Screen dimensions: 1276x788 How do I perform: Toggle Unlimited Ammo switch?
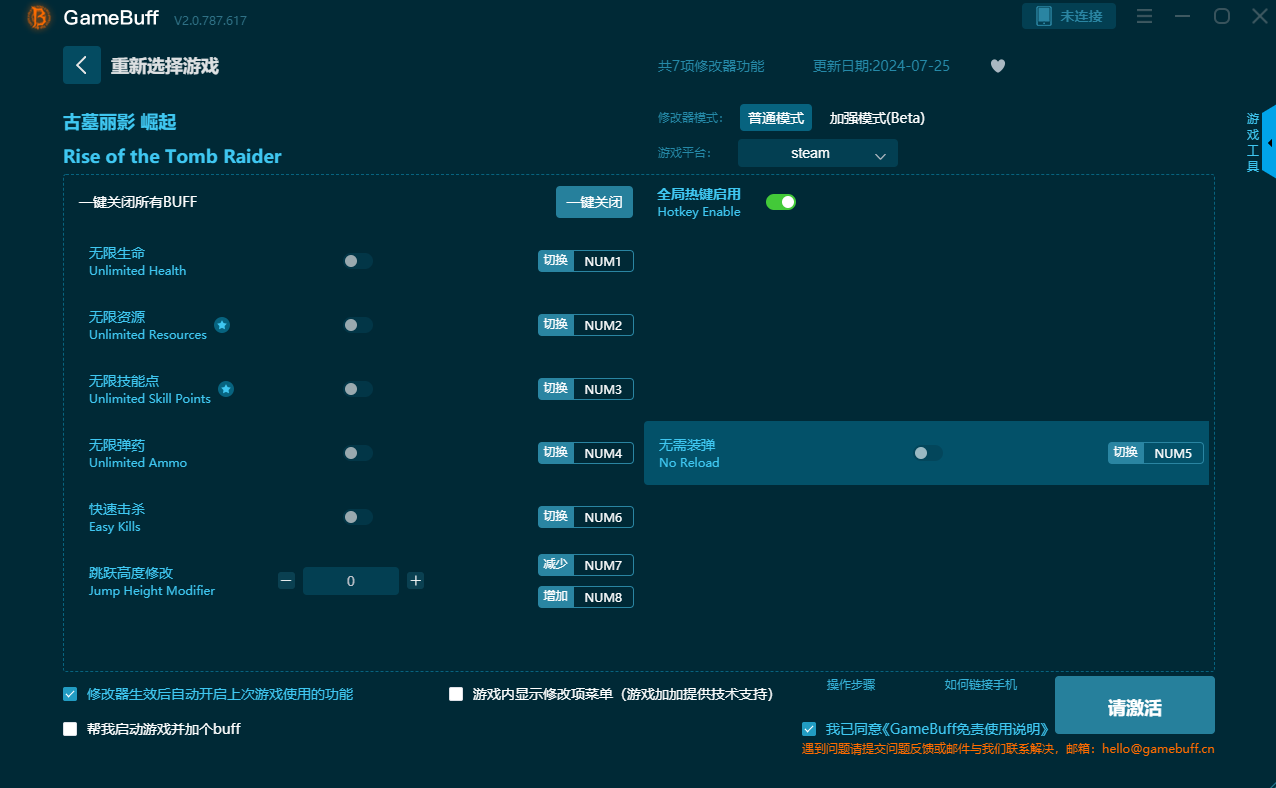[x=358, y=453]
